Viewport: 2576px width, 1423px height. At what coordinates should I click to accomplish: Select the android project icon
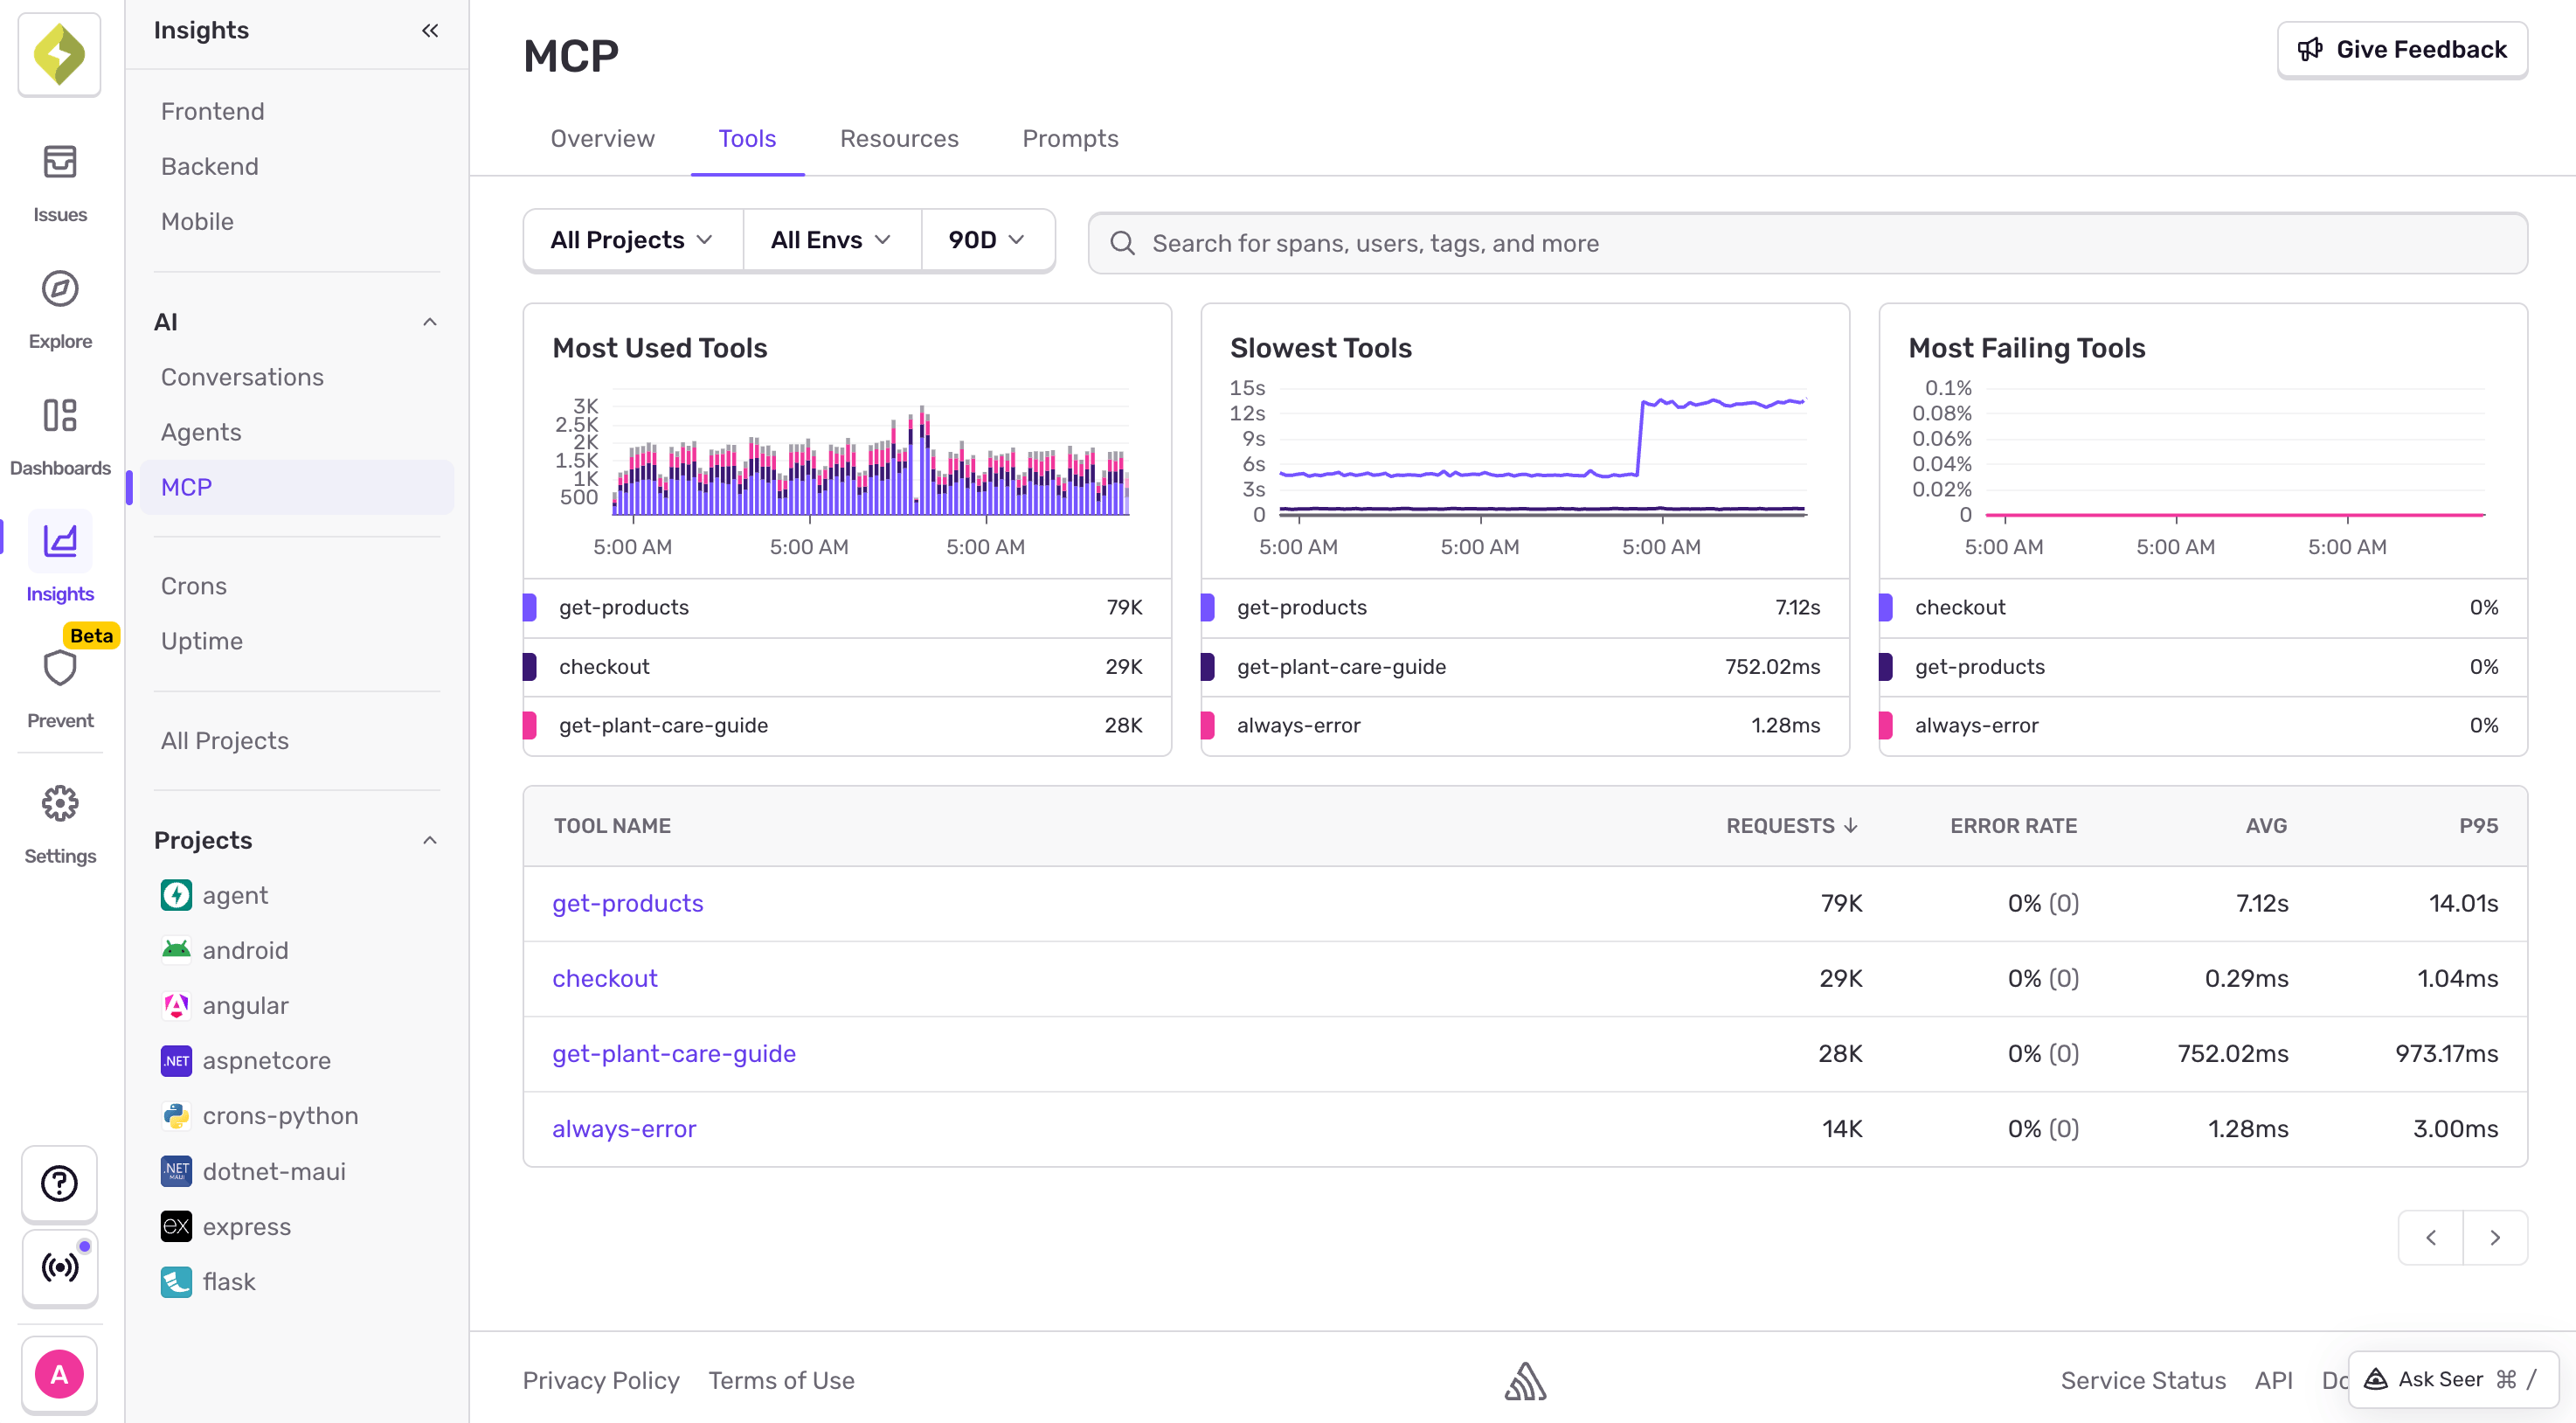click(x=176, y=950)
